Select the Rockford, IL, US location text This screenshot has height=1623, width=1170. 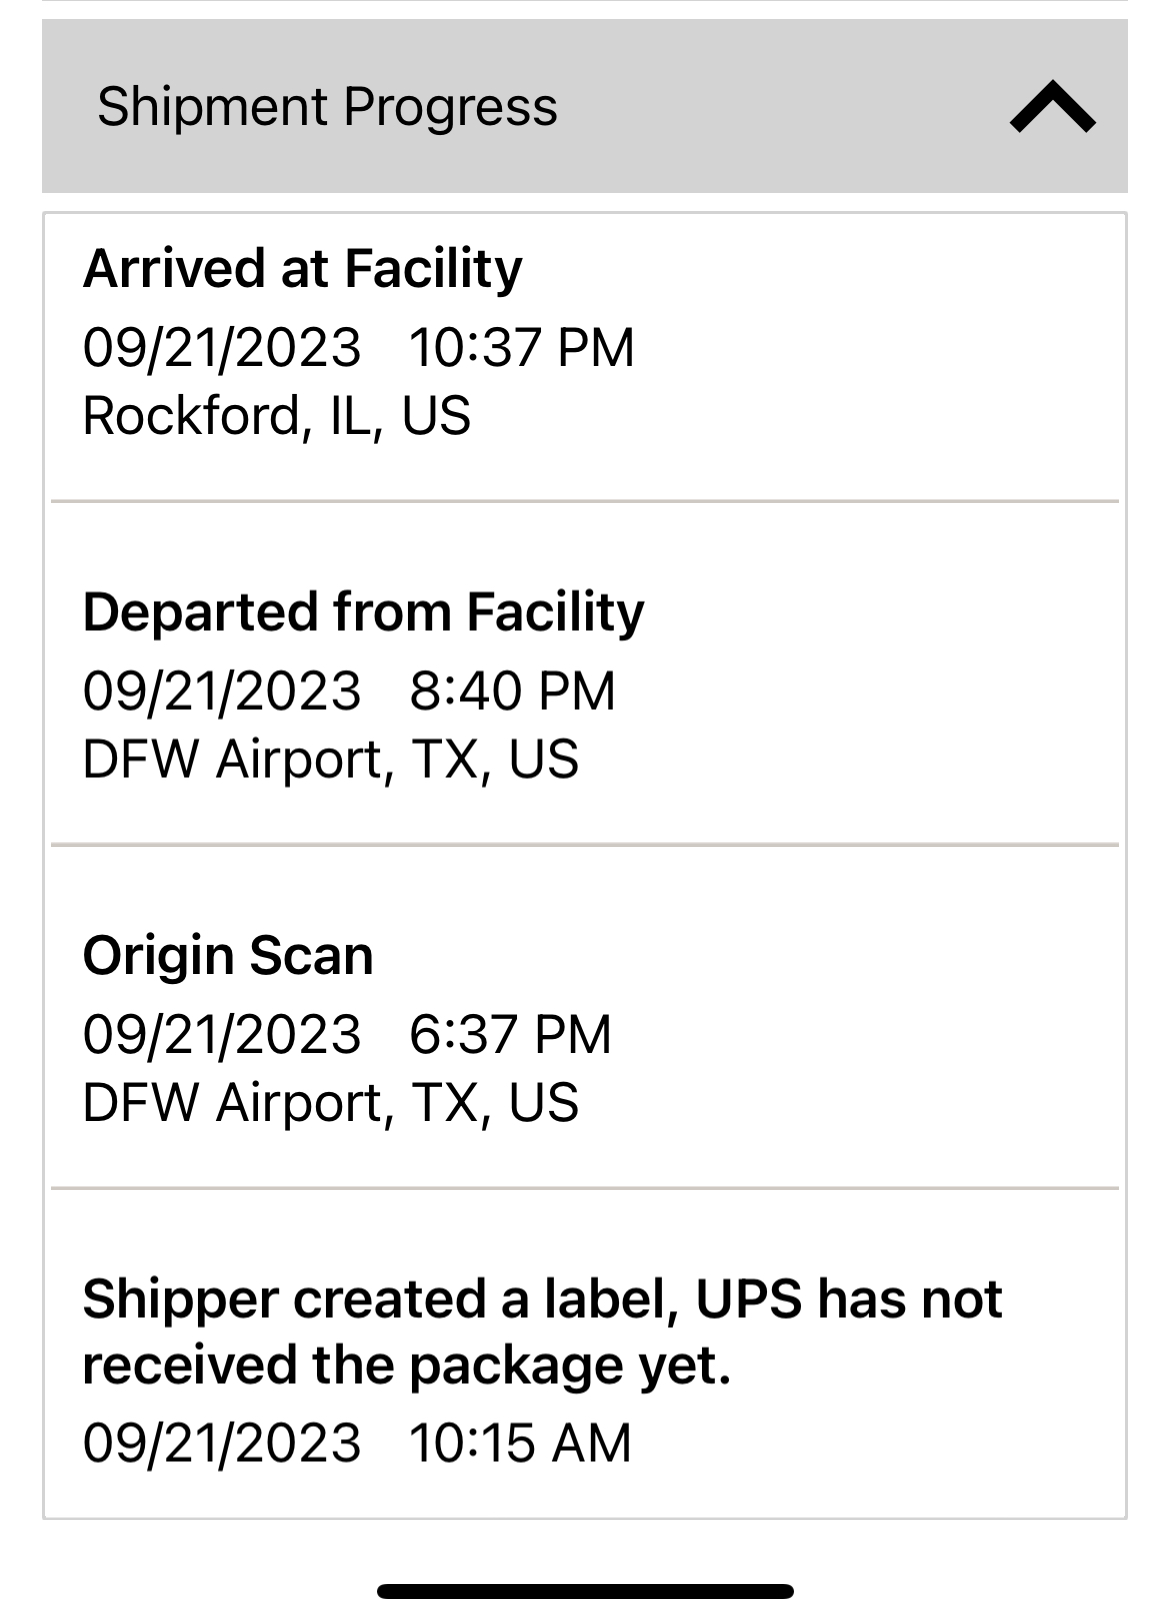point(276,415)
